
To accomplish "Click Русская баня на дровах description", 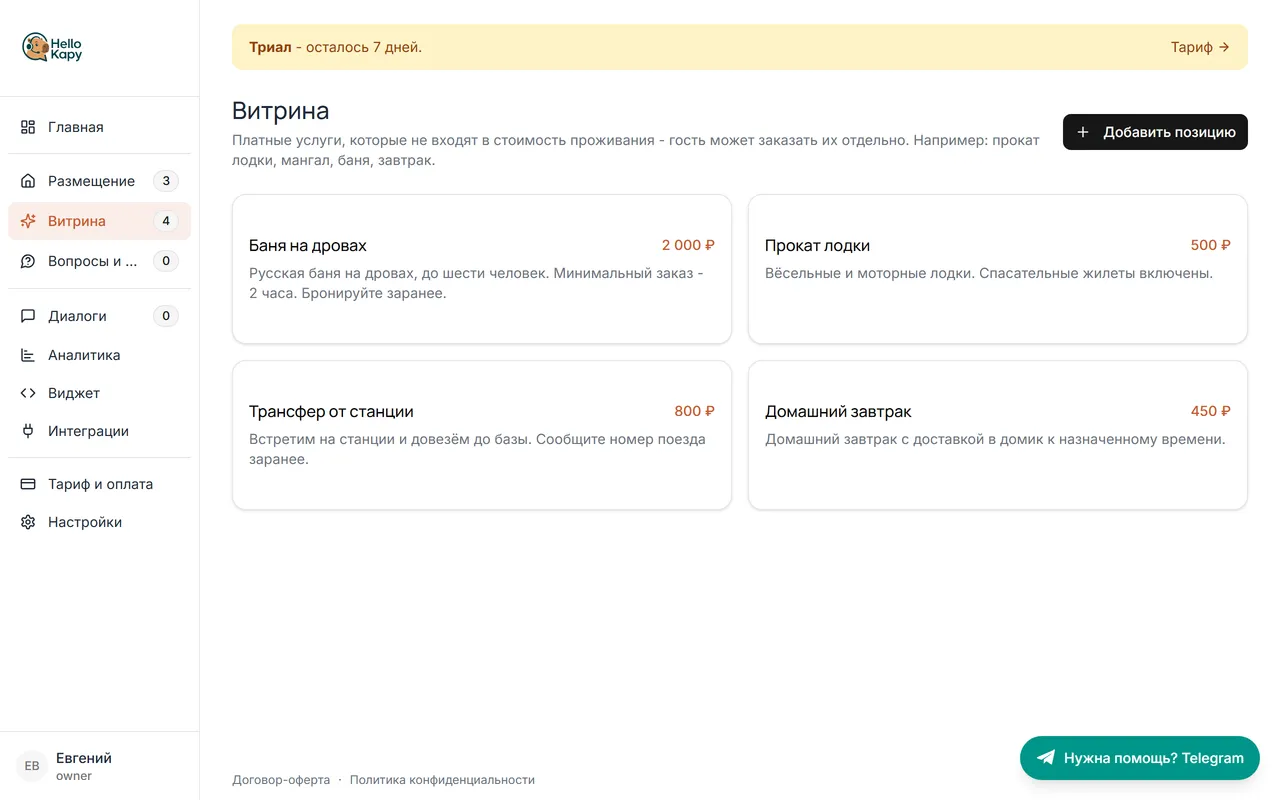I will pos(476,283).
